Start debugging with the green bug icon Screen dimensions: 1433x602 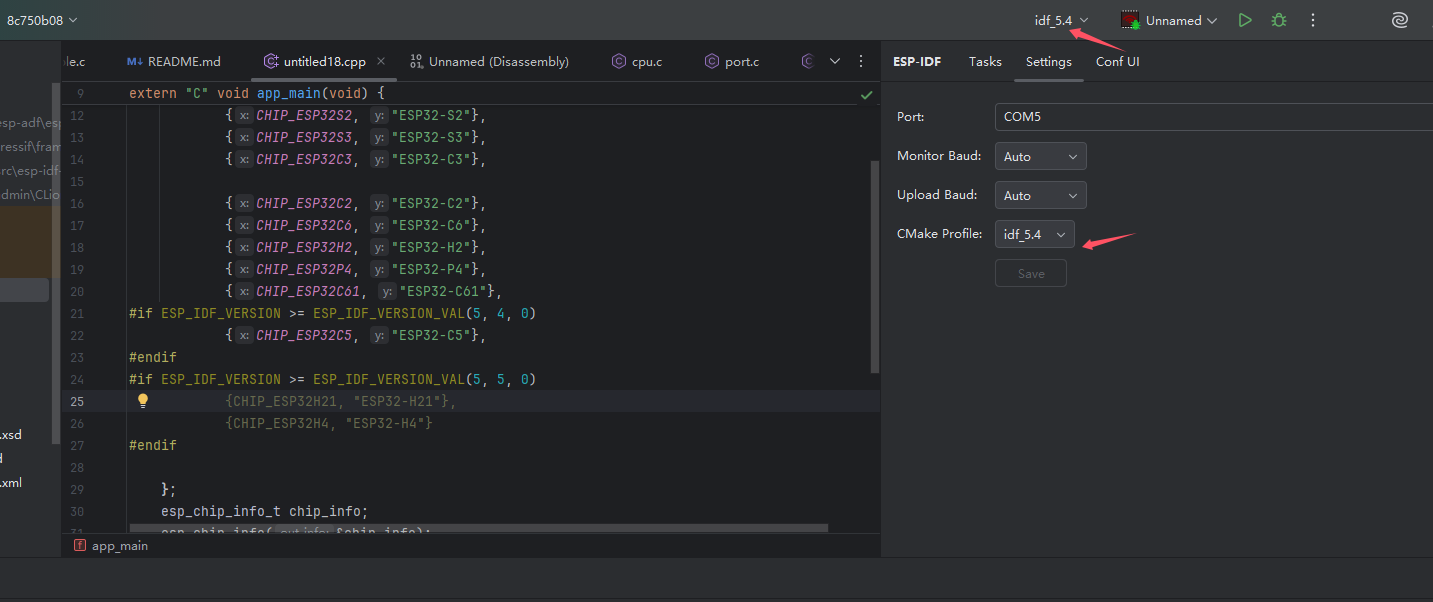[1278, 20]
